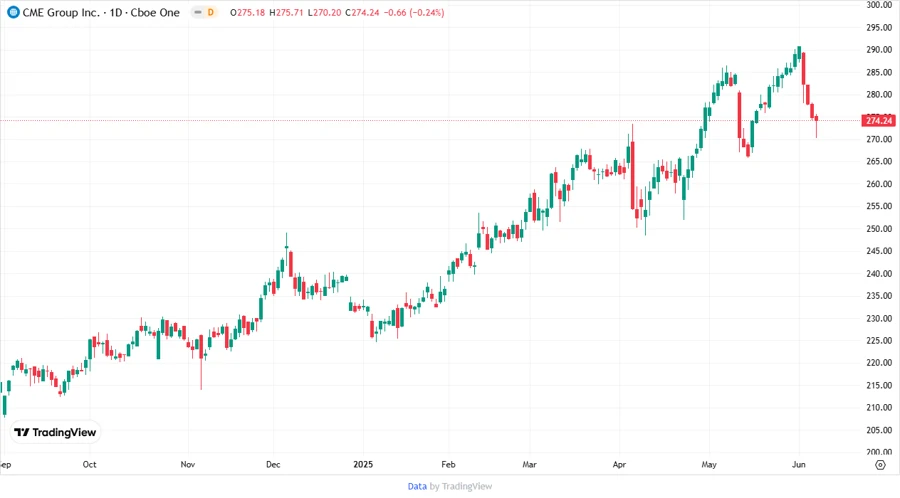Click the 205.00 price axis label
The height and width of the screenshot is (498, 900).
879,430
